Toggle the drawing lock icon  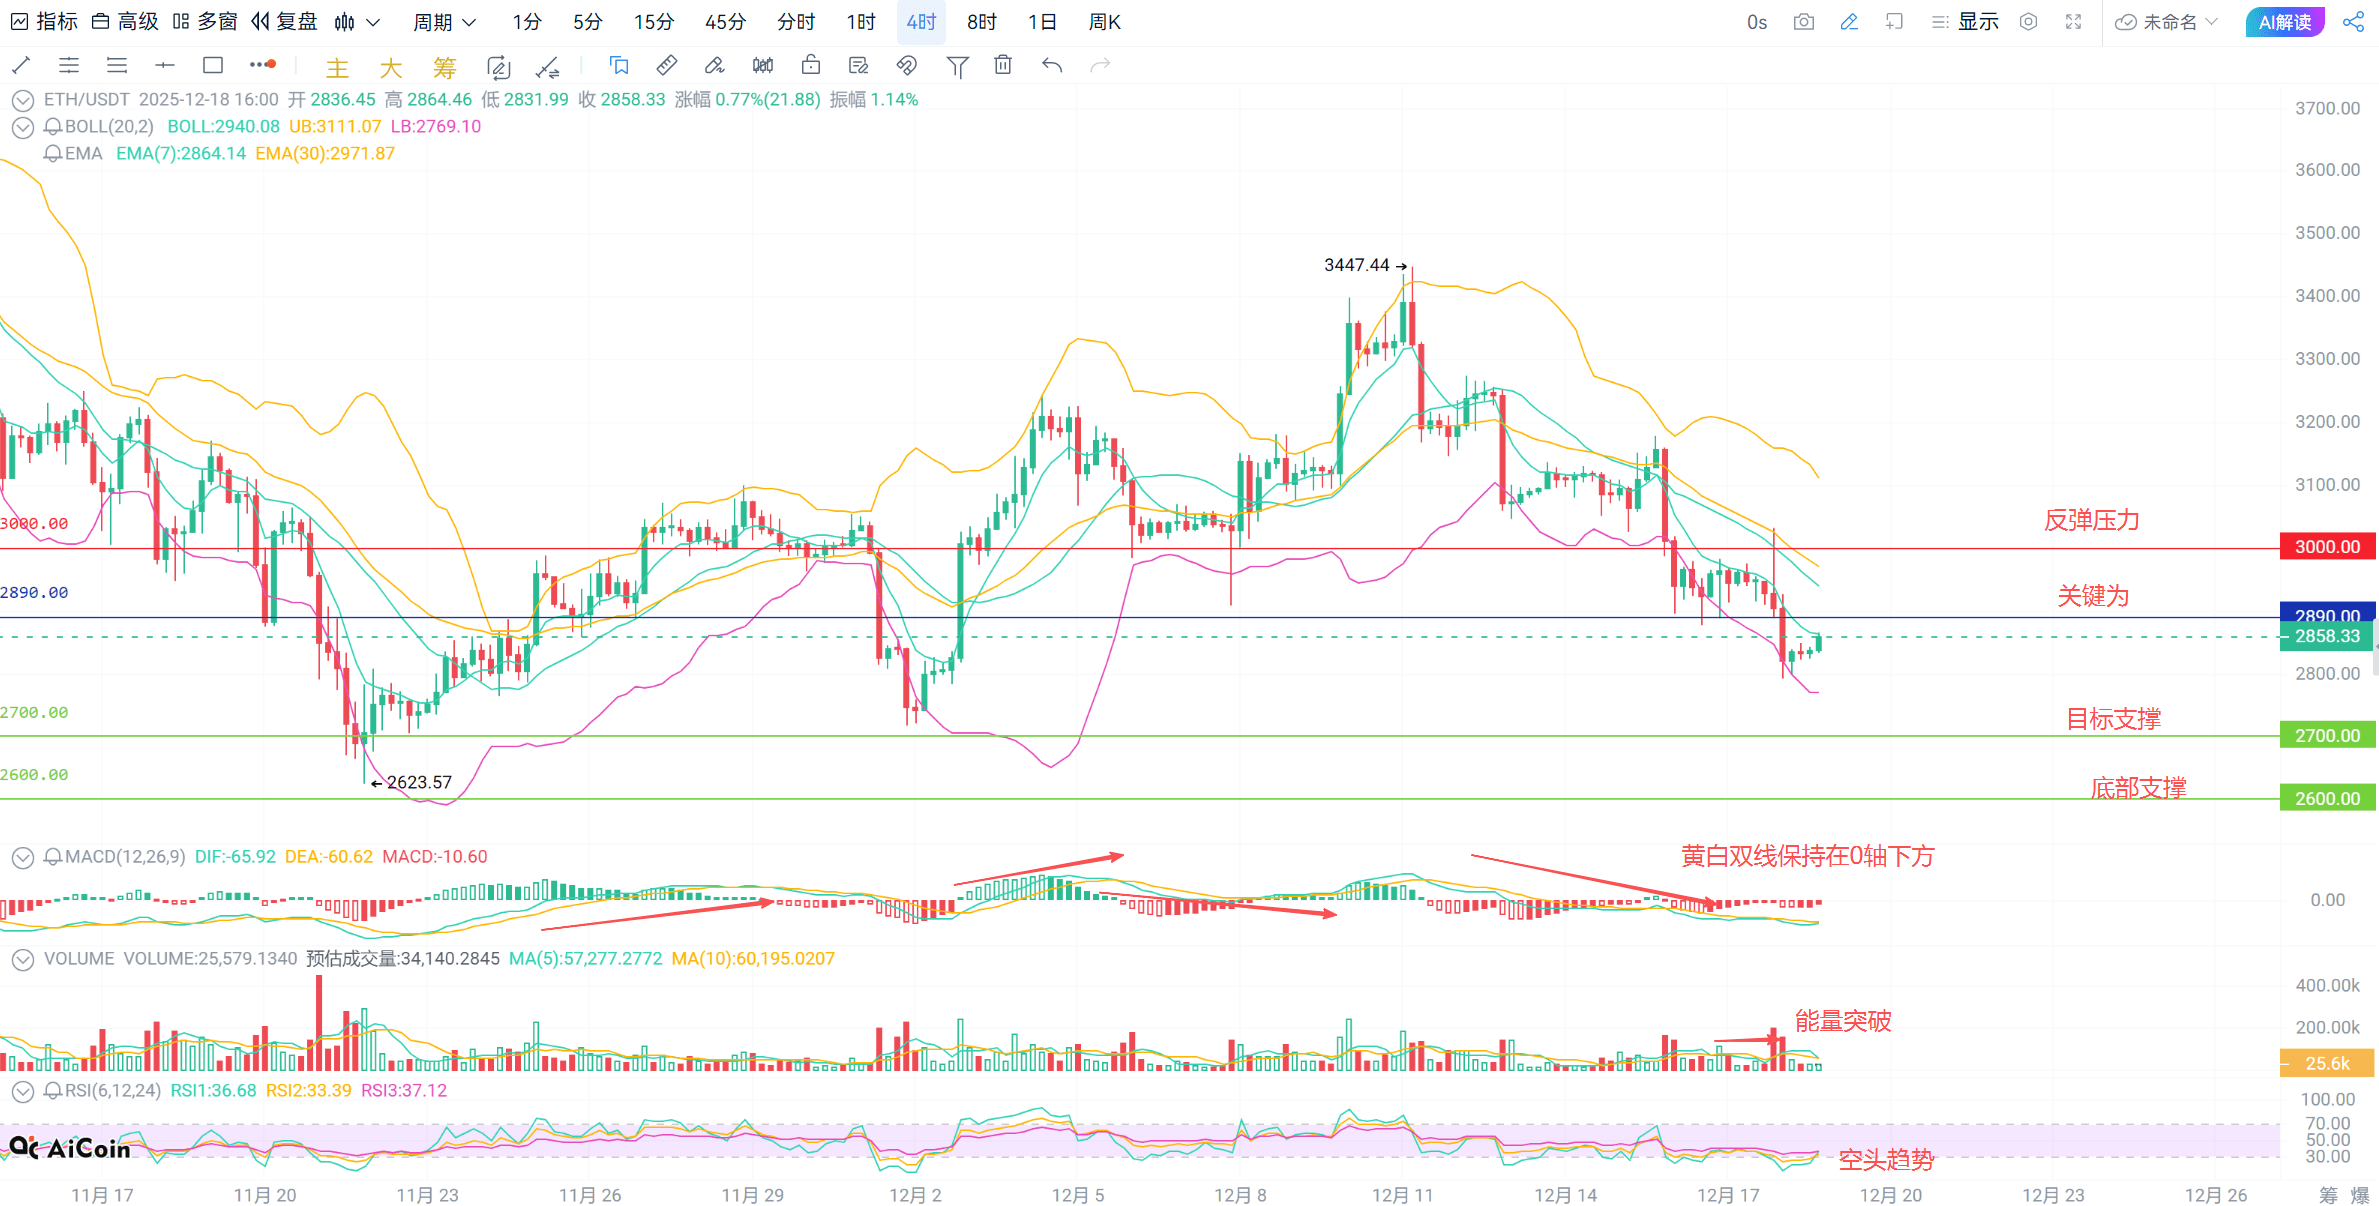811,66
